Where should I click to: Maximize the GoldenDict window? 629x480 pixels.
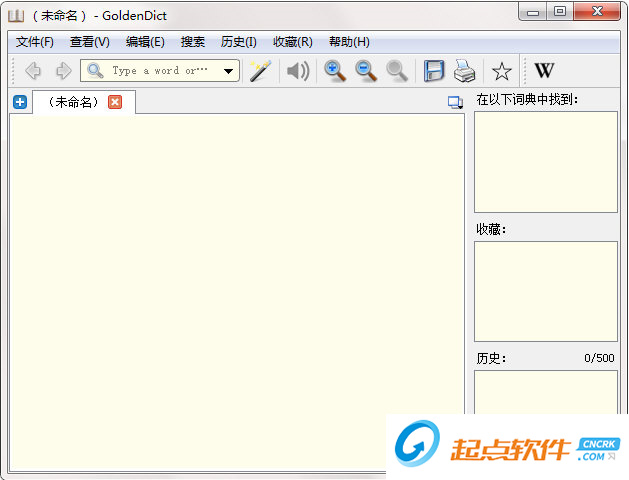coord(560,12)
